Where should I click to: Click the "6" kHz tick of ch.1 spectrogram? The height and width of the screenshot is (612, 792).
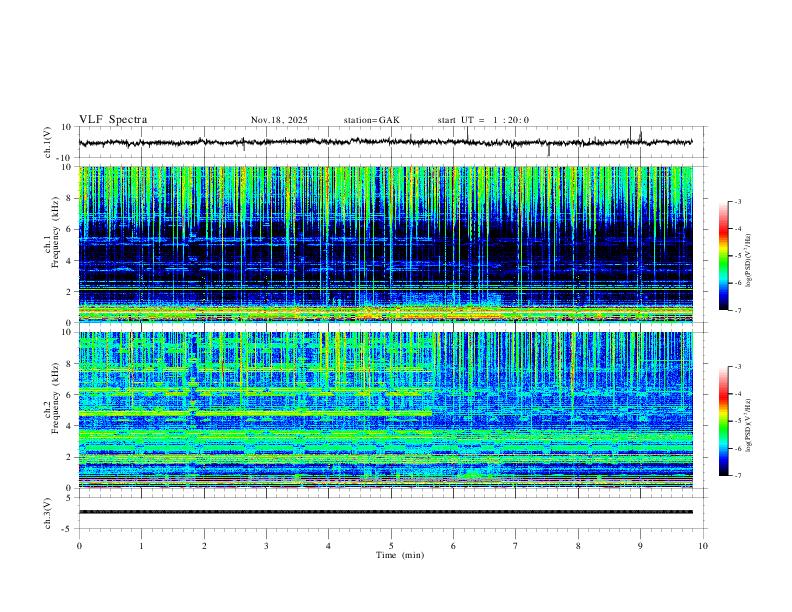coord(69,229)
